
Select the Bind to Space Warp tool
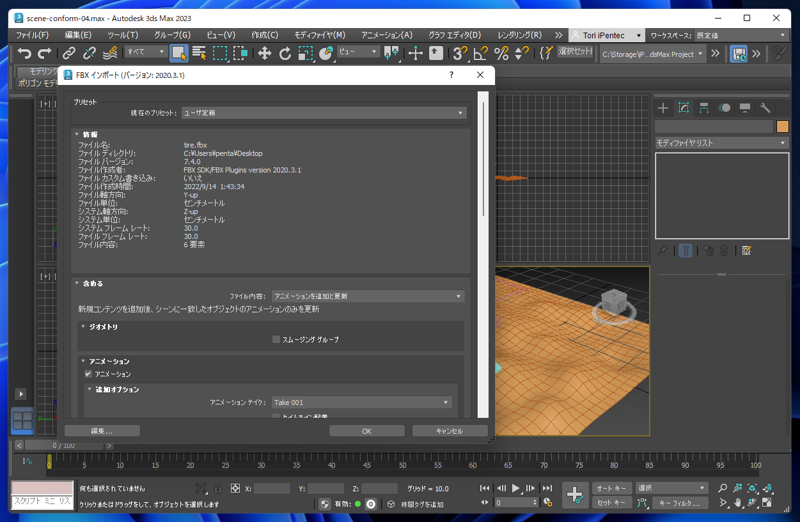(110, 53)
